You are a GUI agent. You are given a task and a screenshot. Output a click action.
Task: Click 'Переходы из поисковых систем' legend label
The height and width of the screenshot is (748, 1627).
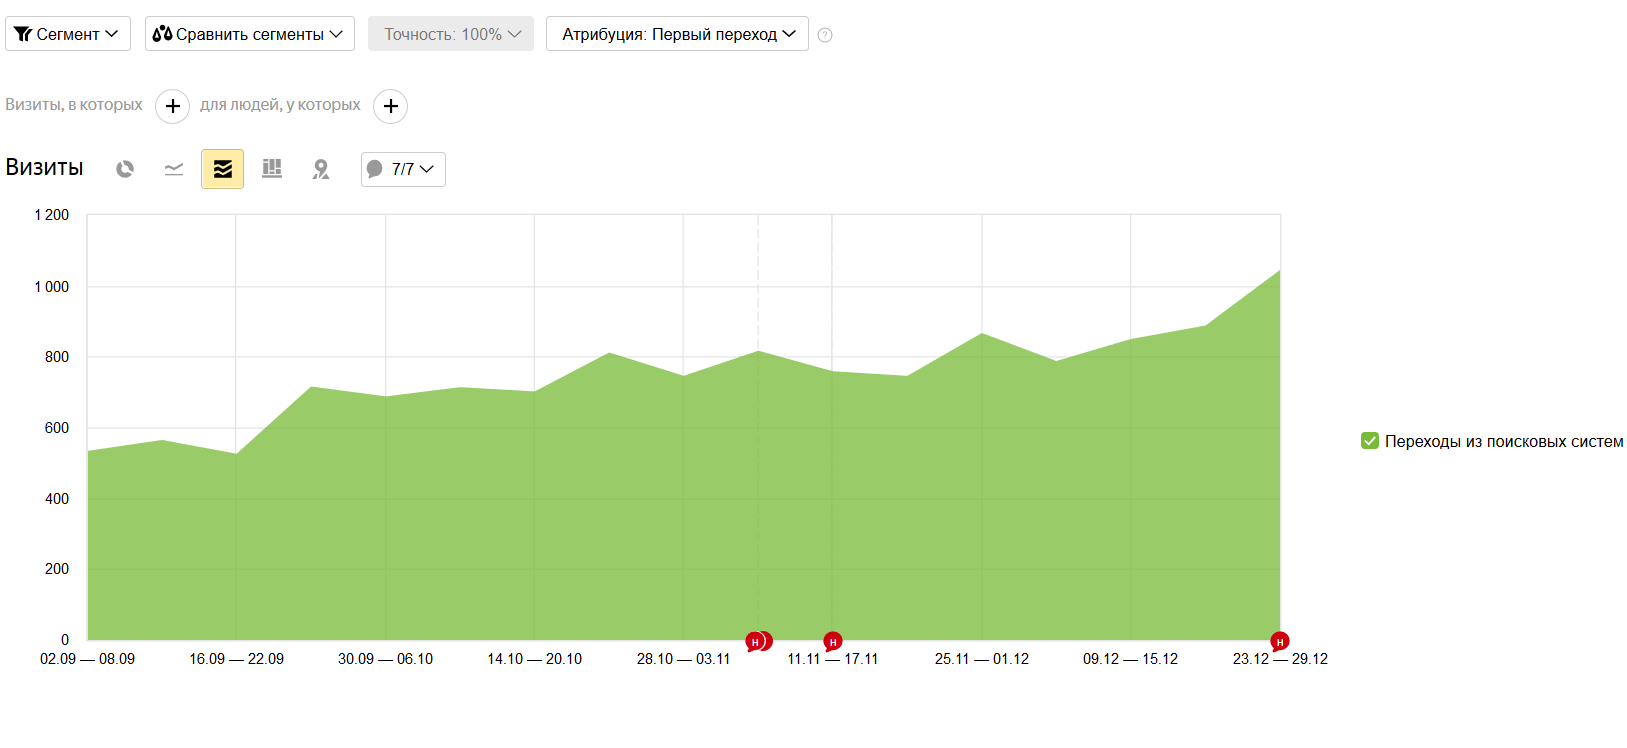point(1503,441)
